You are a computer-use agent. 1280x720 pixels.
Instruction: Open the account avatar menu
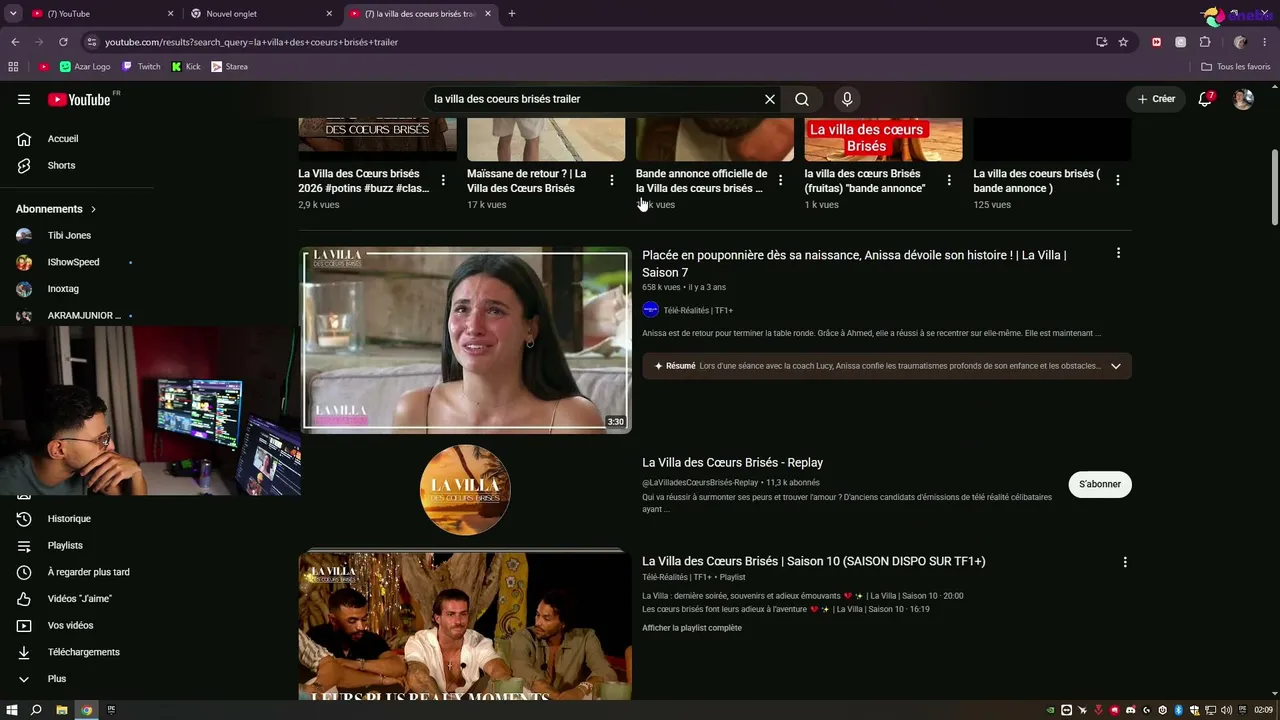pyautogui.click(x=1243, y=99)
